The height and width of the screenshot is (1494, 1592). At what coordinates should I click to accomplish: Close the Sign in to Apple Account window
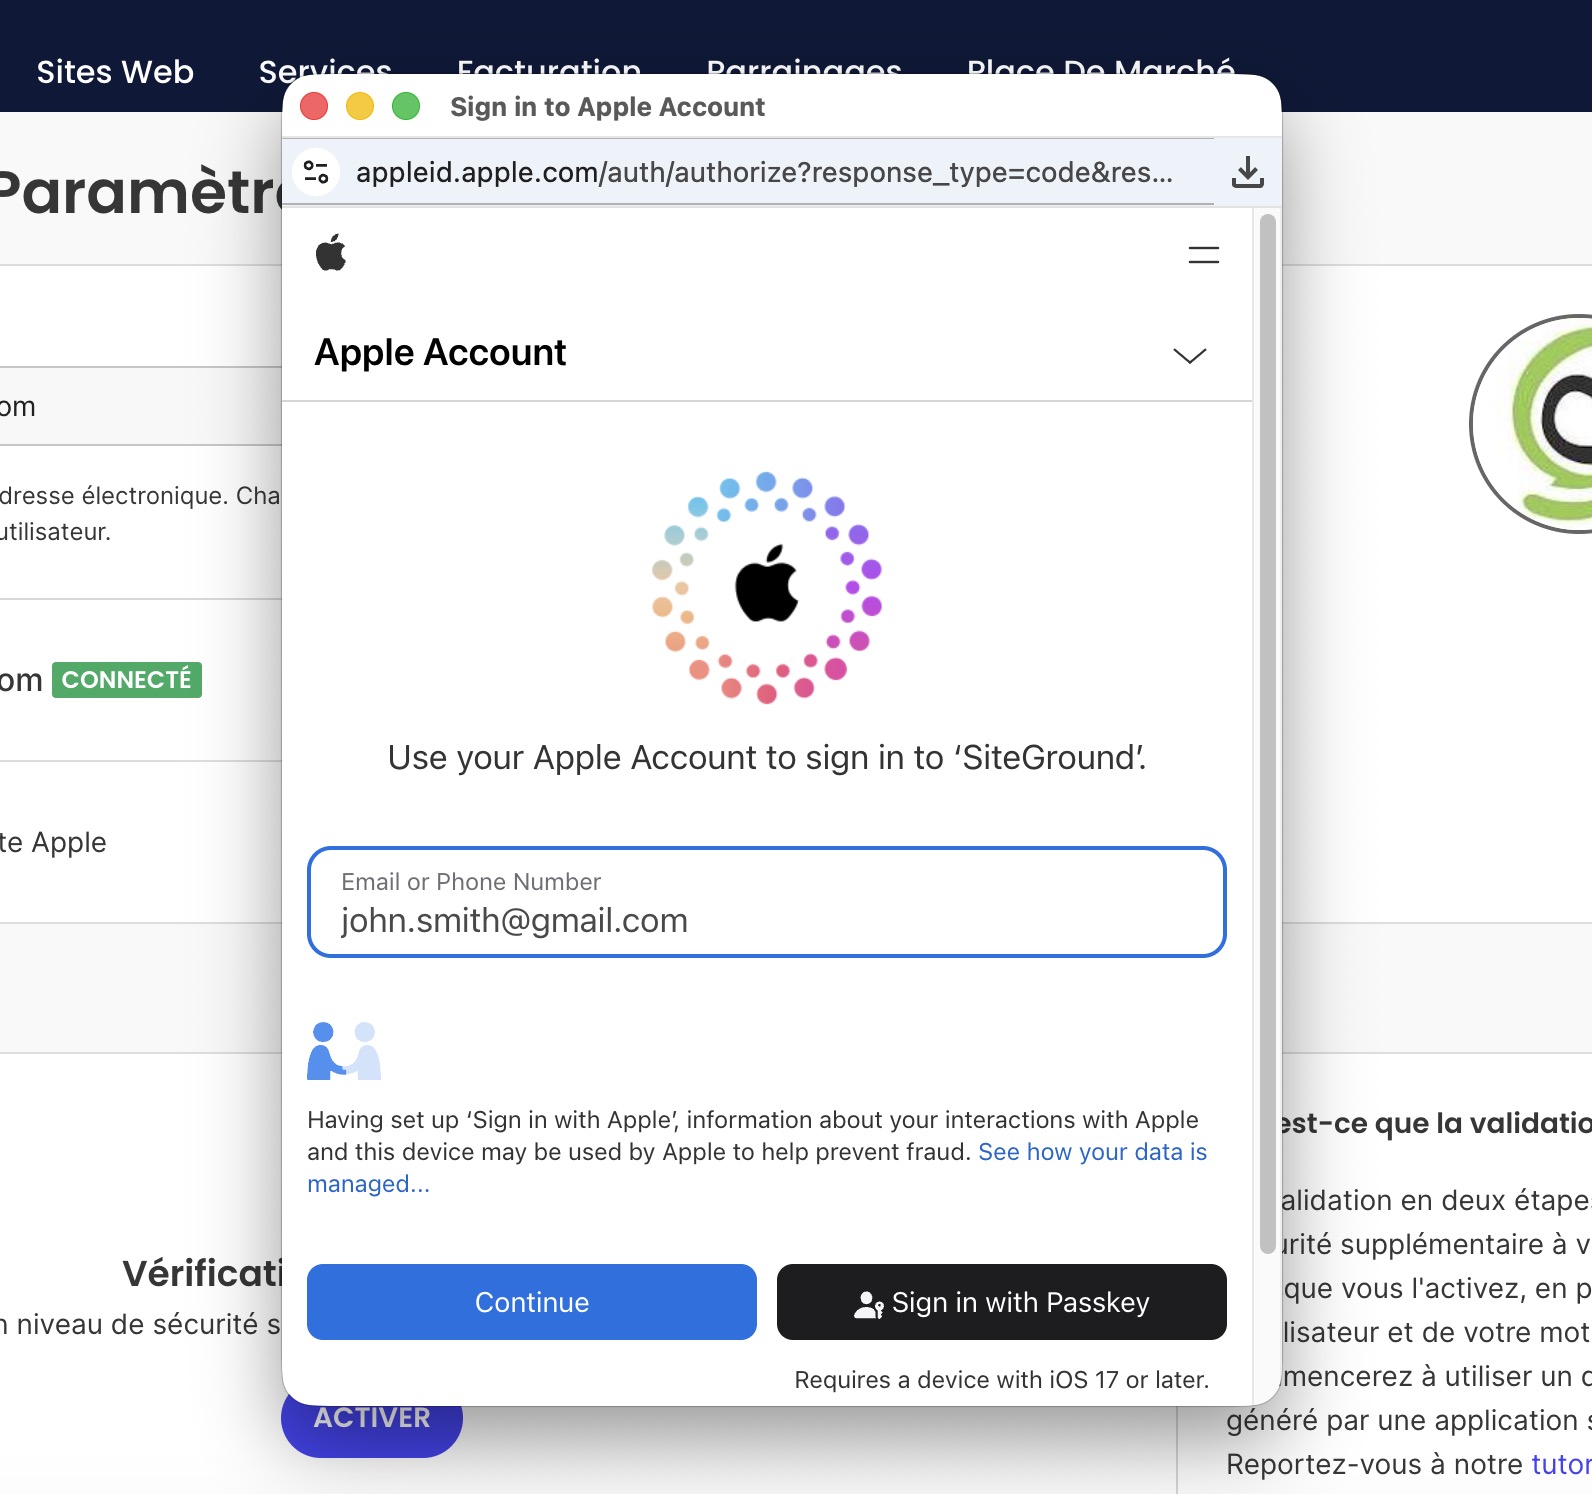(314, 106)
